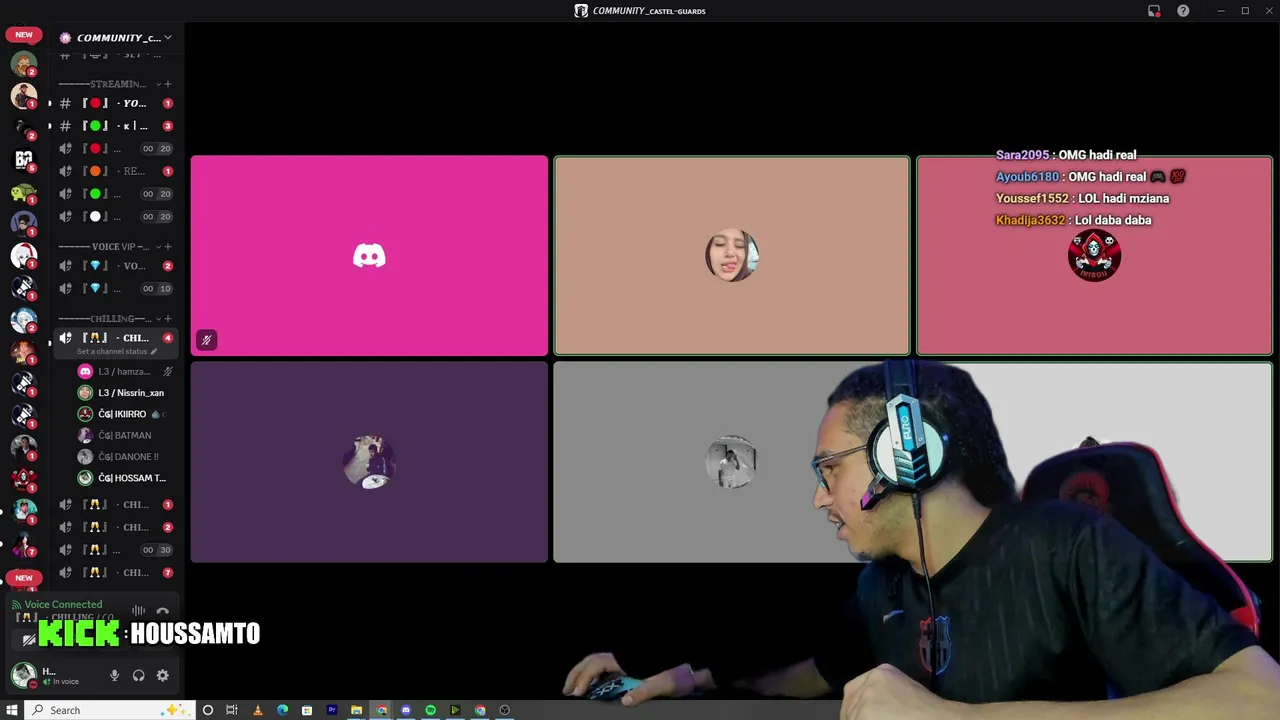
Task: Click the top NEW unread mentions pill
Action: [24, 35]
